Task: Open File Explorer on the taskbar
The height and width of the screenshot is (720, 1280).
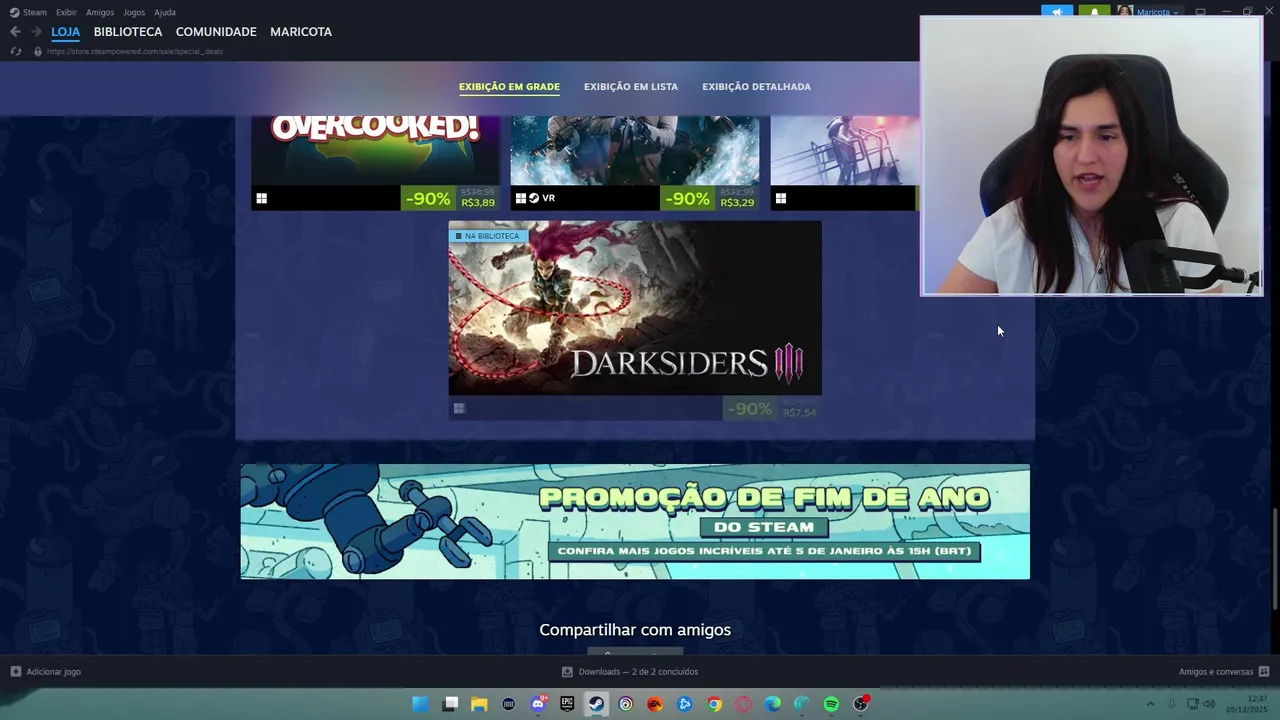Action: click(479, 704)
